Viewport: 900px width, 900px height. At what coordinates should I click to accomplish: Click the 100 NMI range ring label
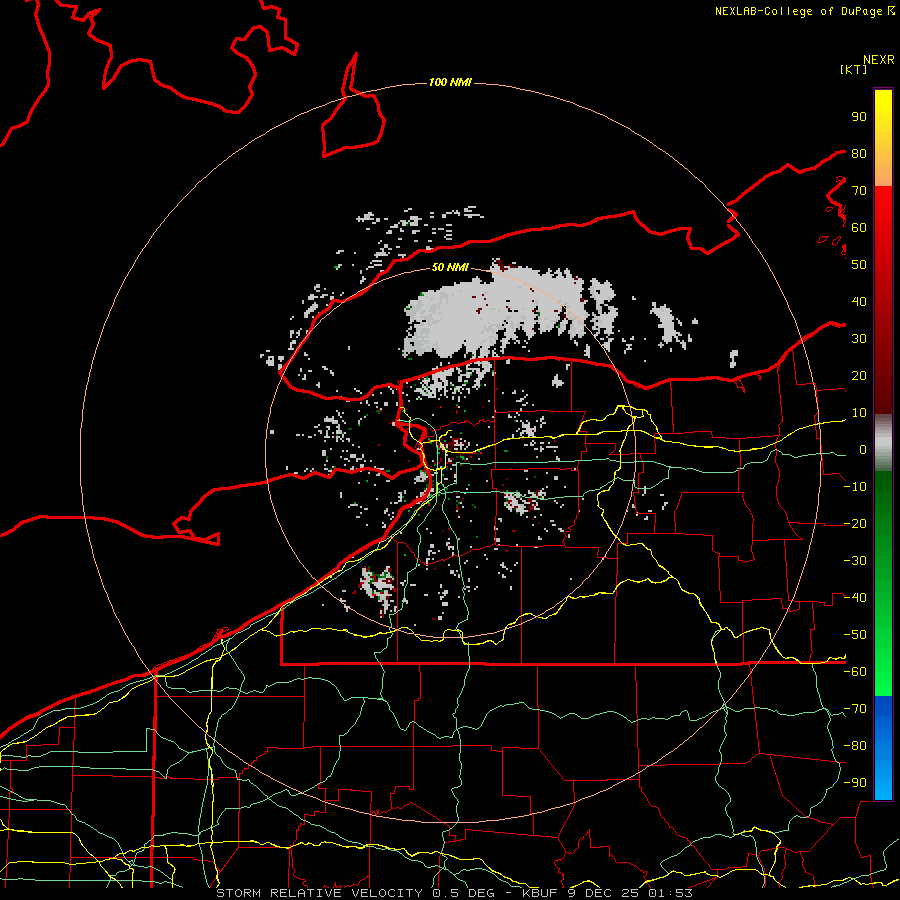[450, 83]
